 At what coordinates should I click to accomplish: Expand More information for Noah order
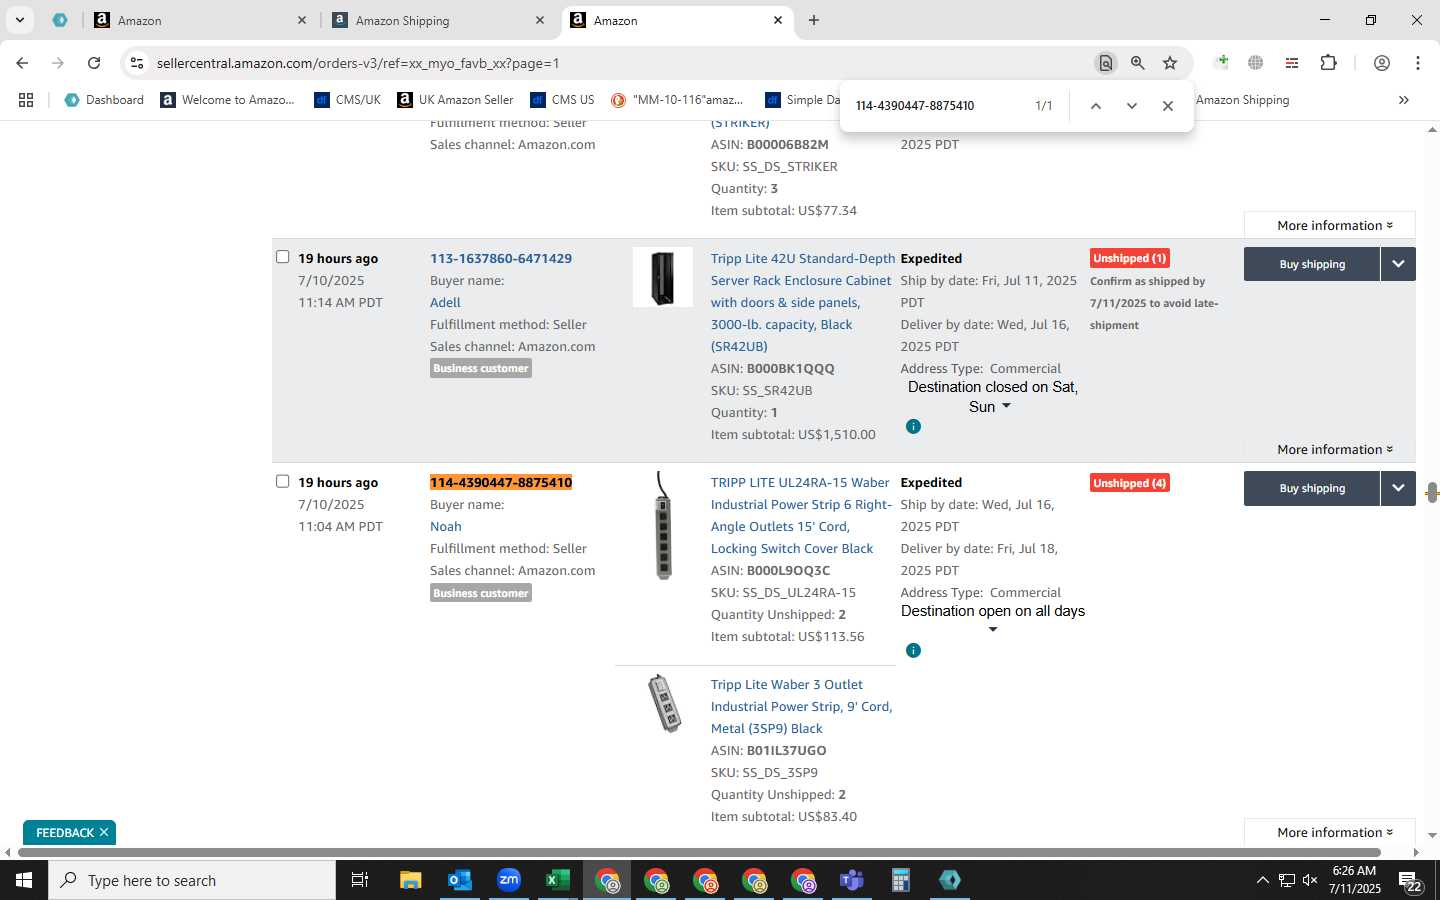pyautogui.click(x=1334, y=832)
